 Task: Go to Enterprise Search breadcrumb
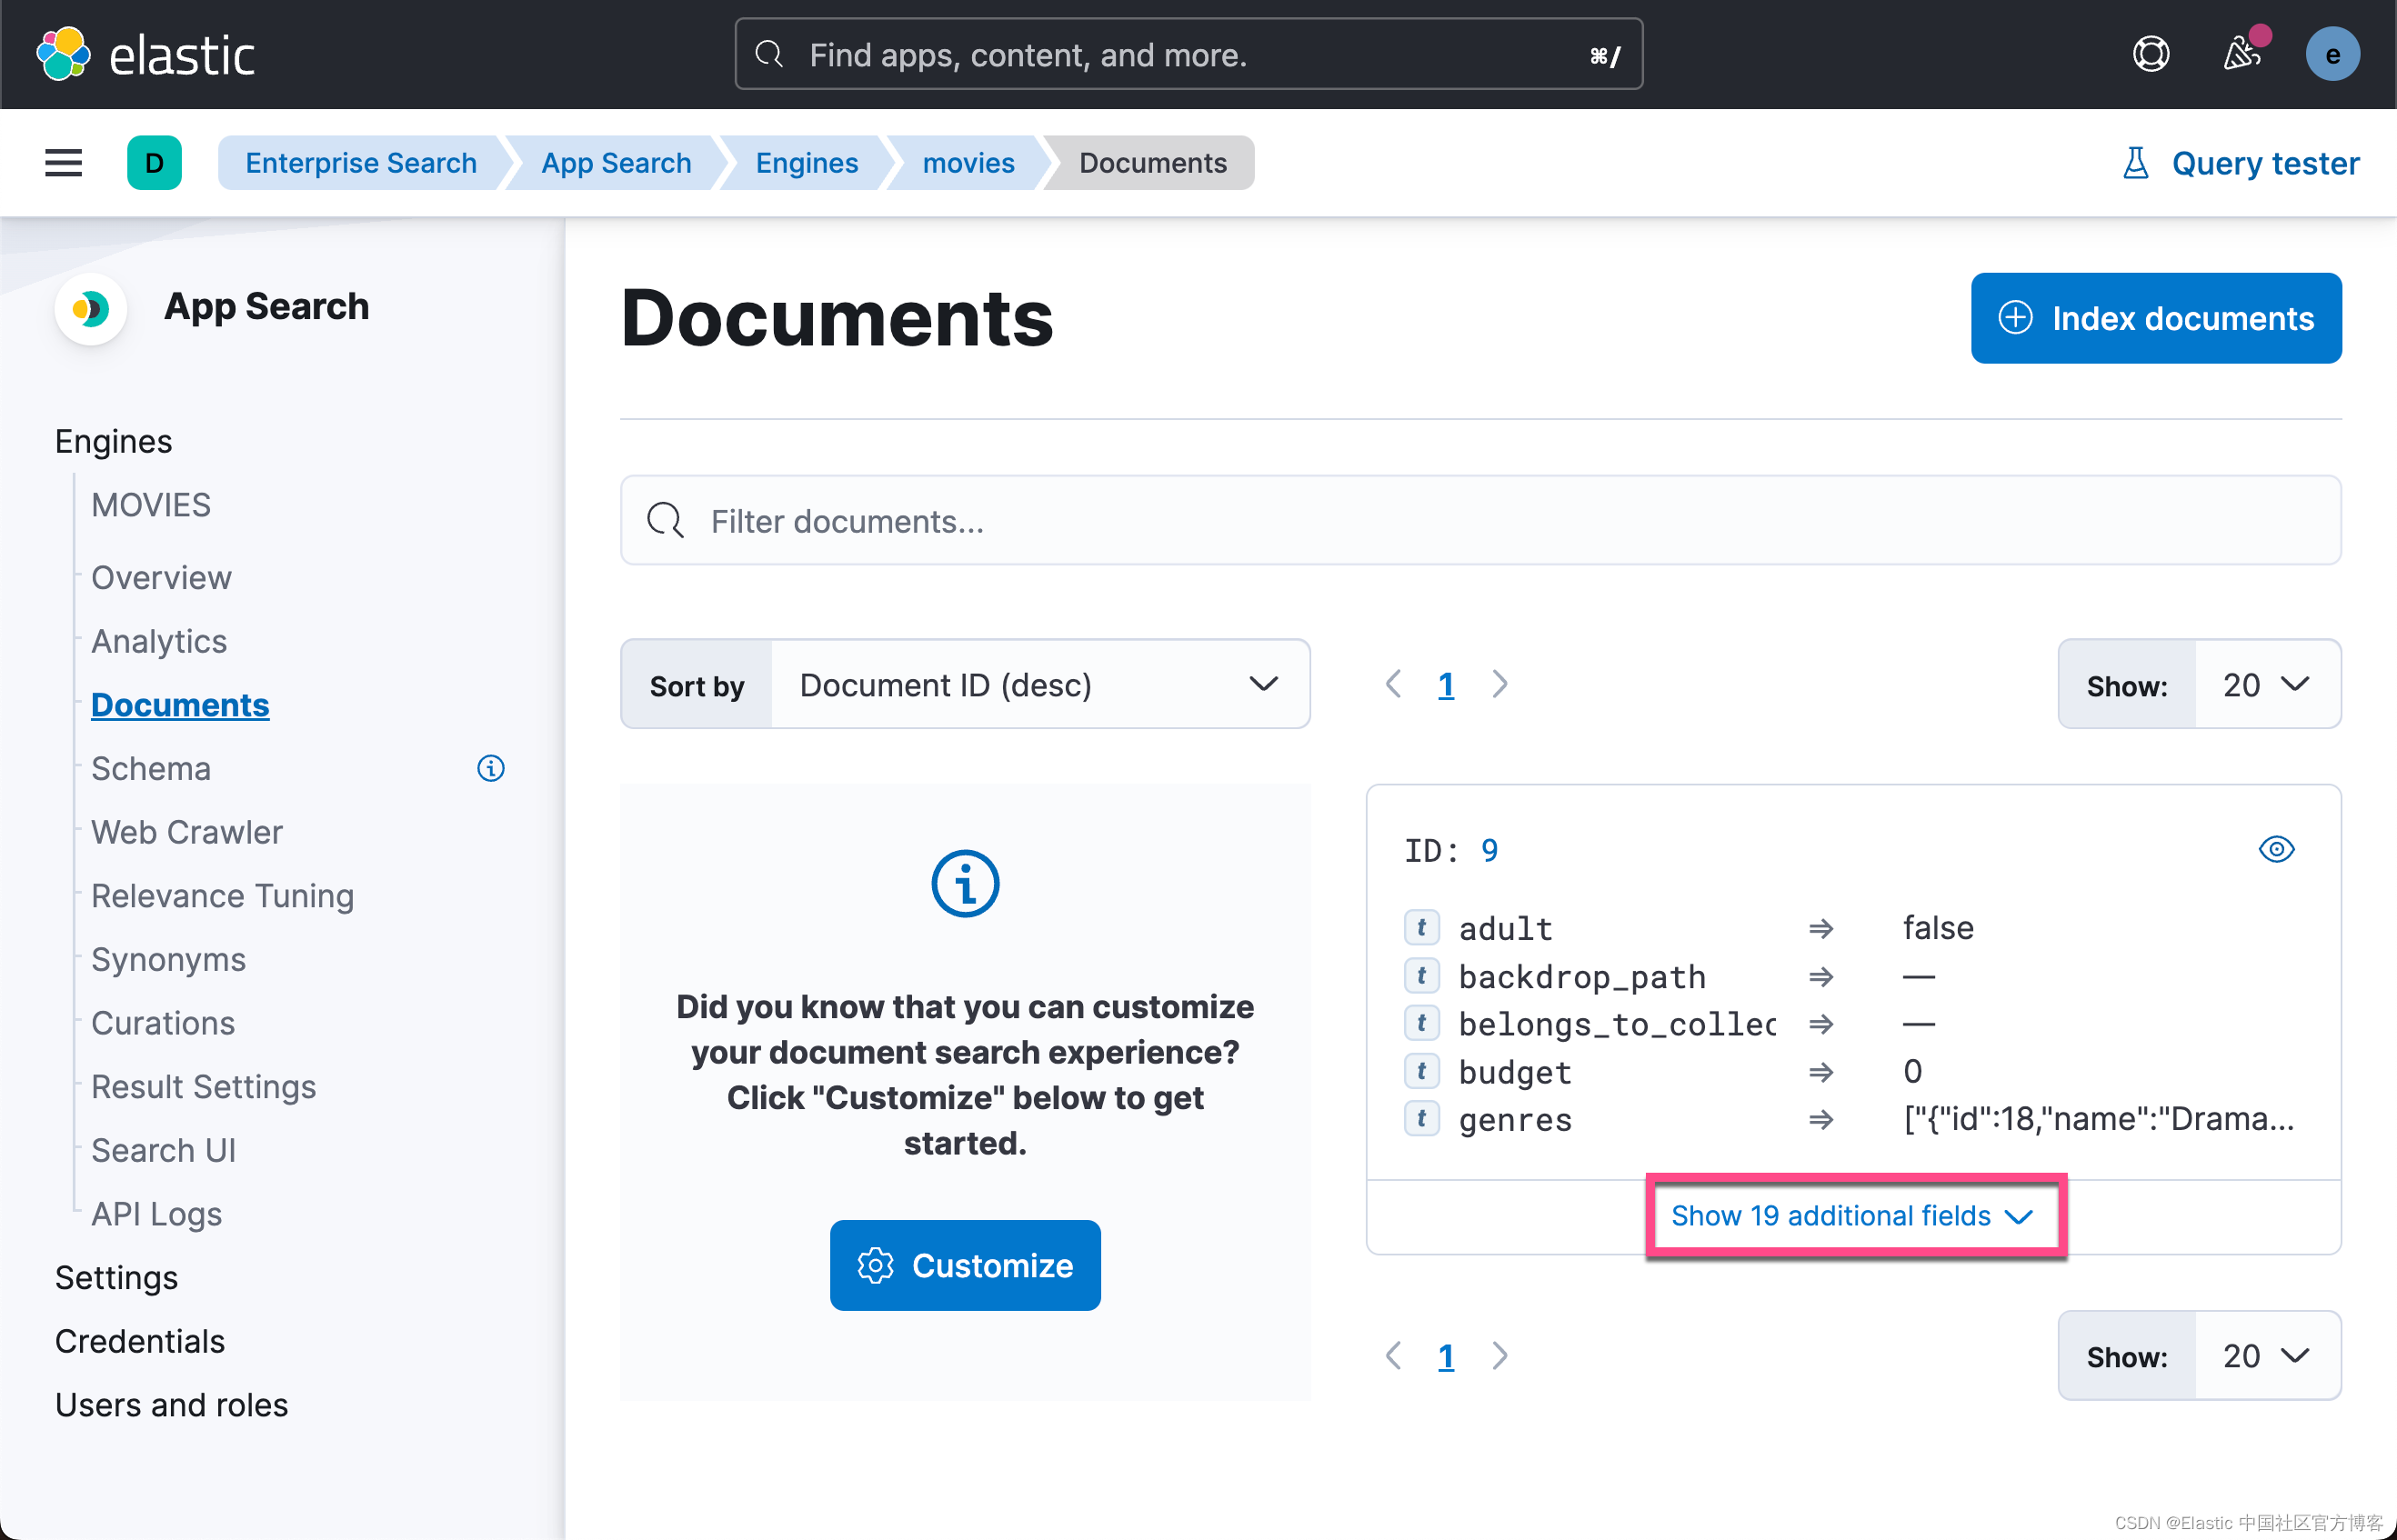pos(361,163)
